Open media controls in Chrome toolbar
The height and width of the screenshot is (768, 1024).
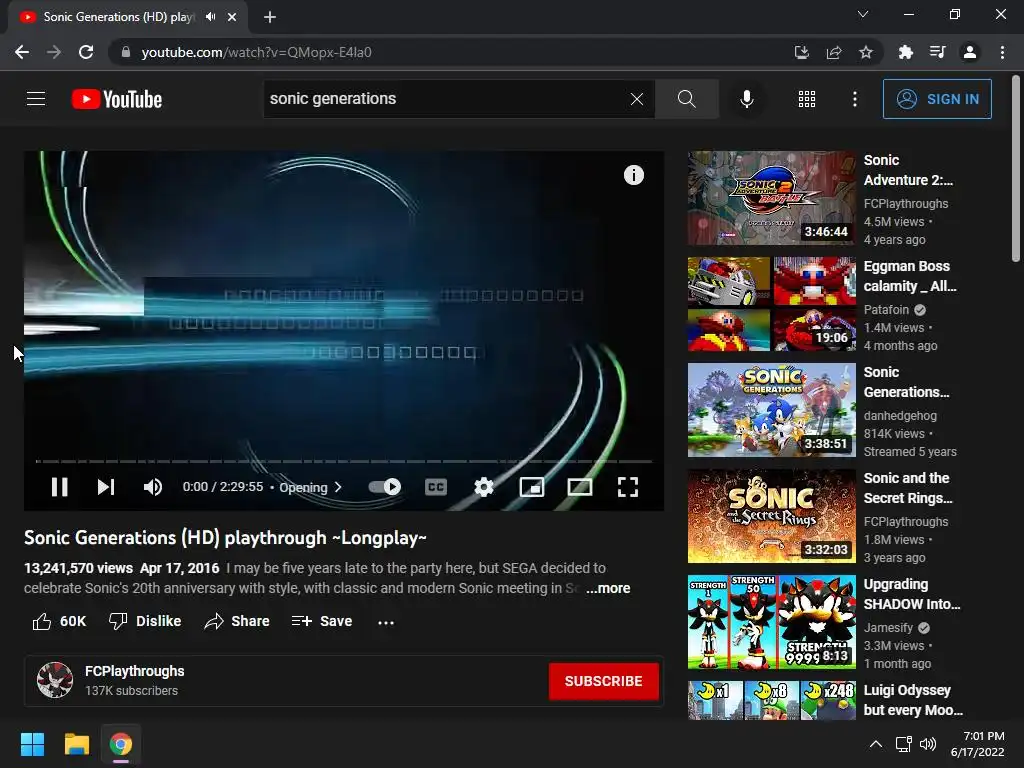tap(937, 52)
